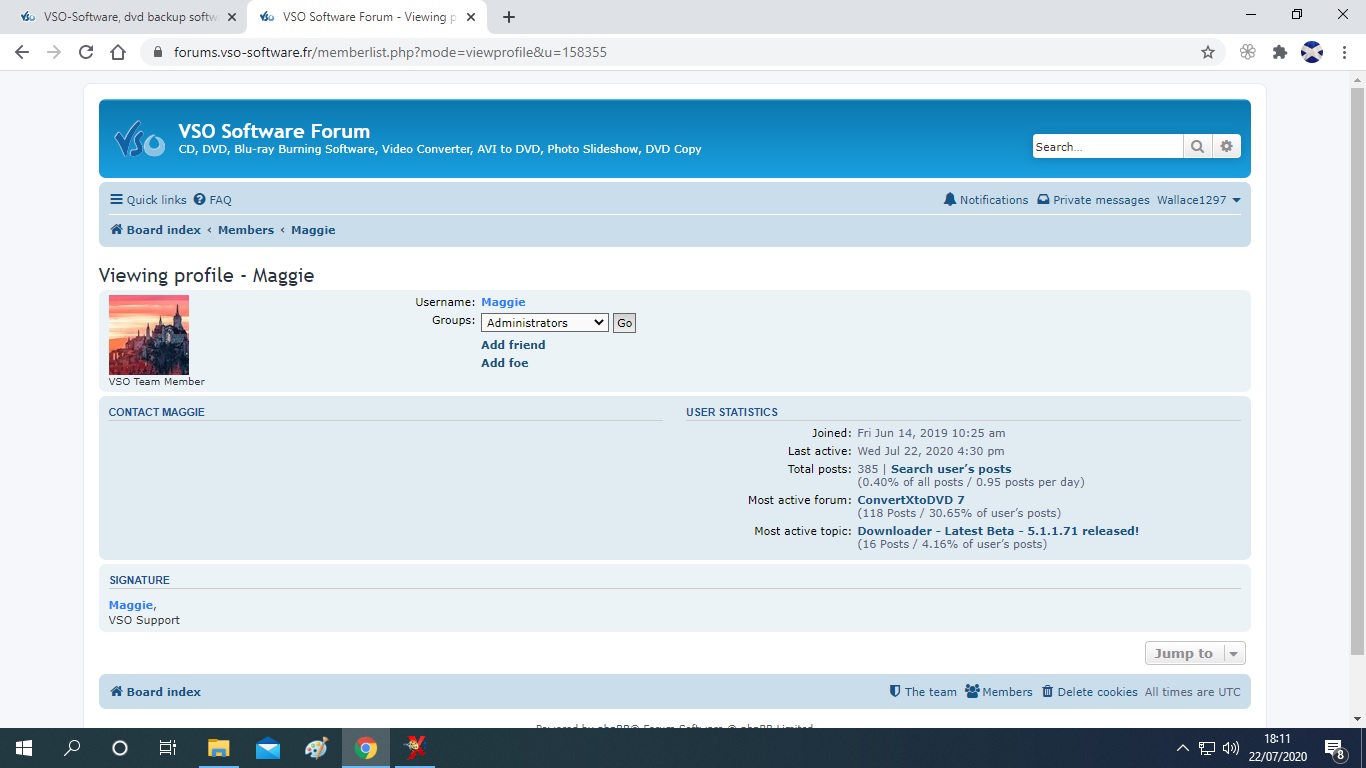Open the Jump to dropdown
Image resolution: width=1366 pixels, height=768 pixels.
point(1195,653)
